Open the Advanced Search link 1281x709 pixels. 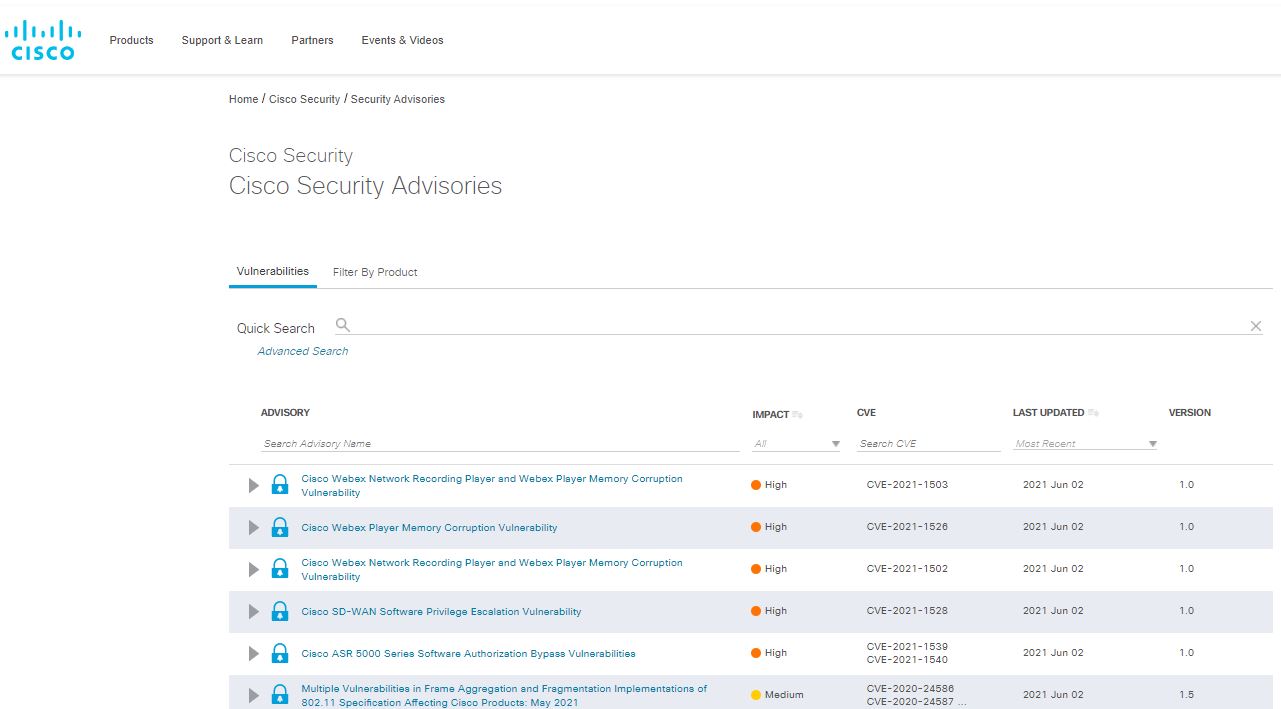pyautogui.click(x=303, y=351)
